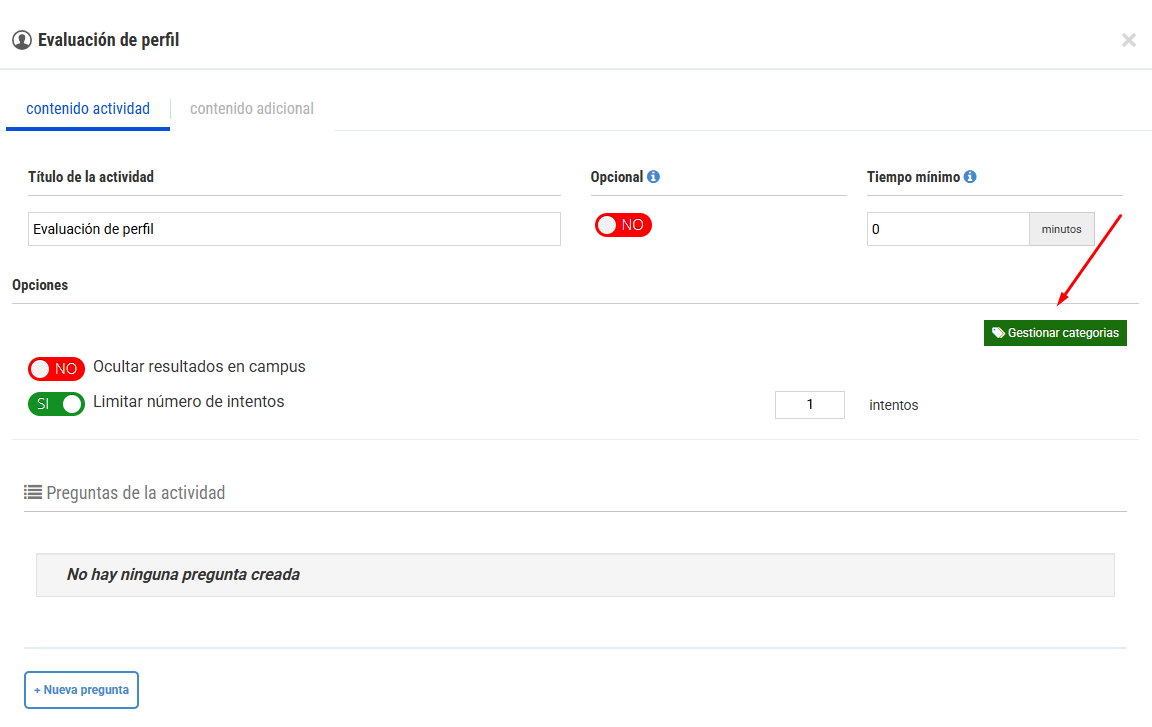Switch to contenido actividad tab
Image resolution: width=1152 pixels, height=727 pixels.
[x=88, y=109]
